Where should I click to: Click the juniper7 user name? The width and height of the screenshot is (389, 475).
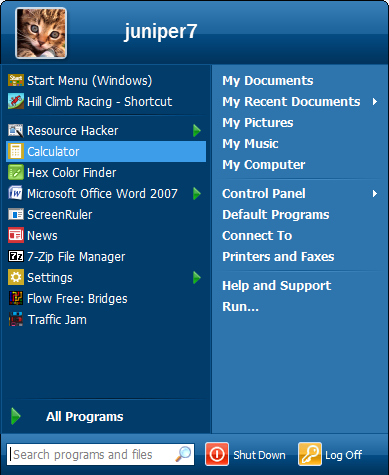point(161,32)
